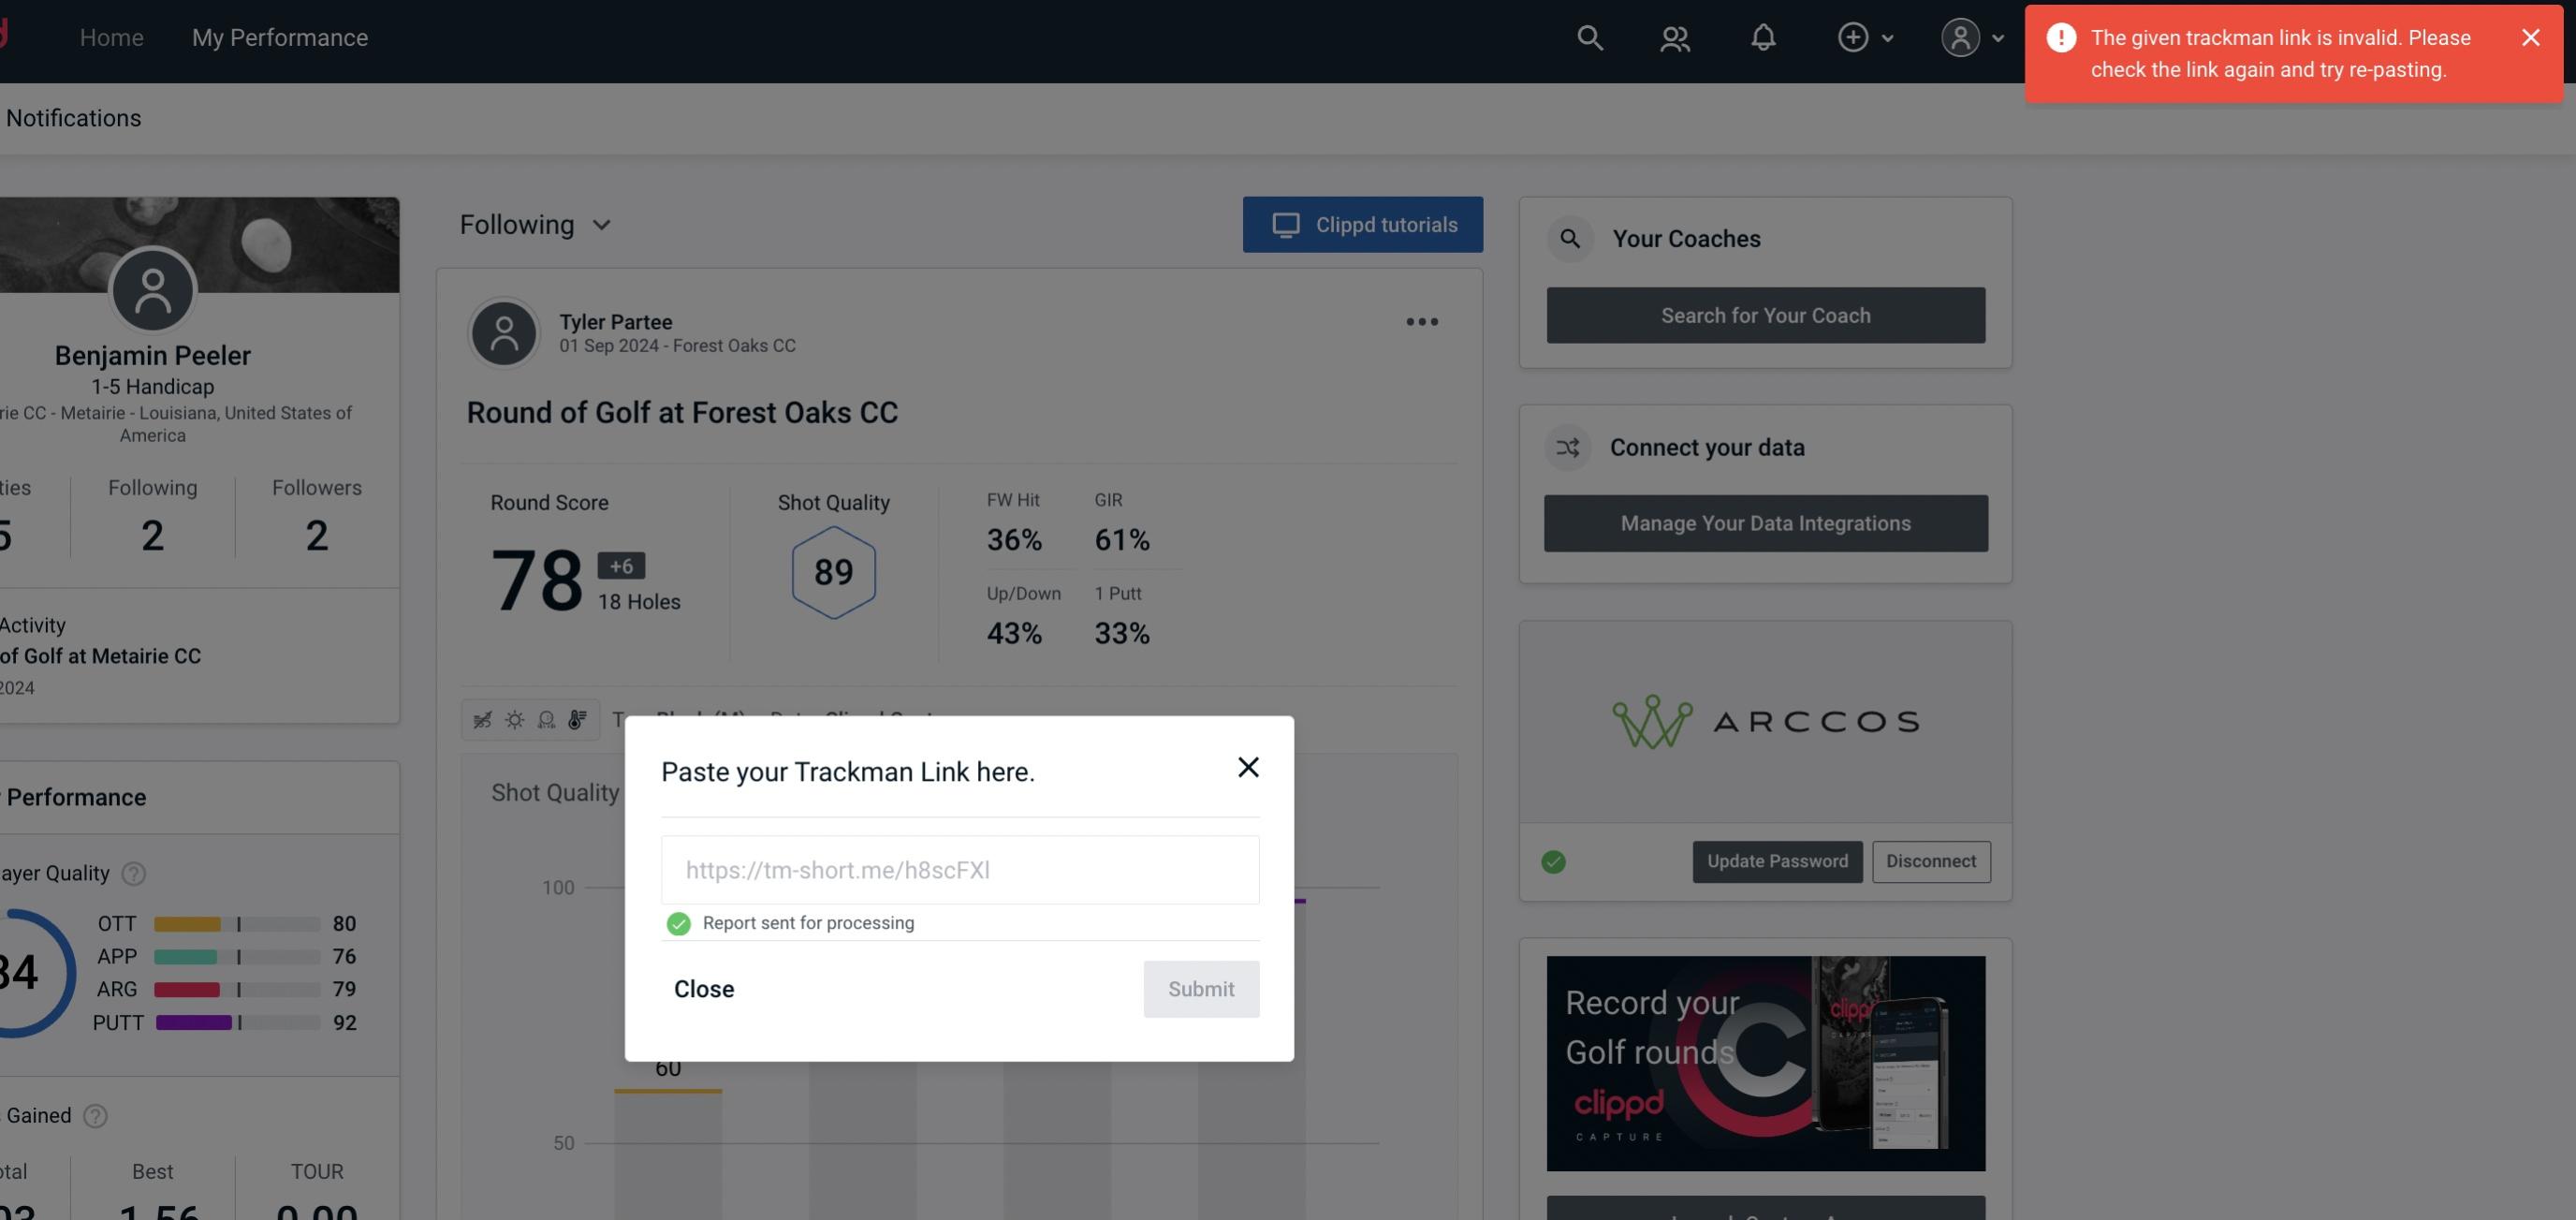Click the shot quality hexagon icon
The image size is (2576, 1220).
(x=833, y=572)
